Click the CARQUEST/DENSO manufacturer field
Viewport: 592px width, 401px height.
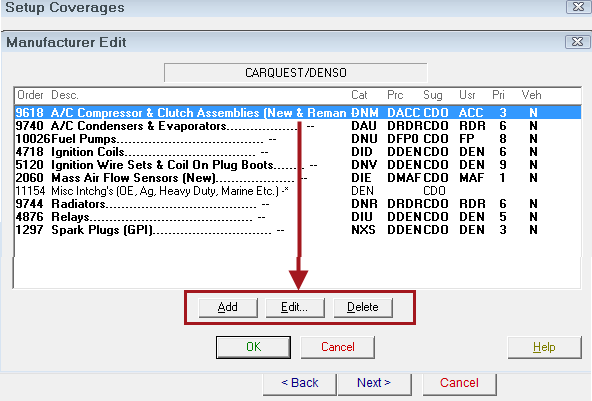point(296,72)
